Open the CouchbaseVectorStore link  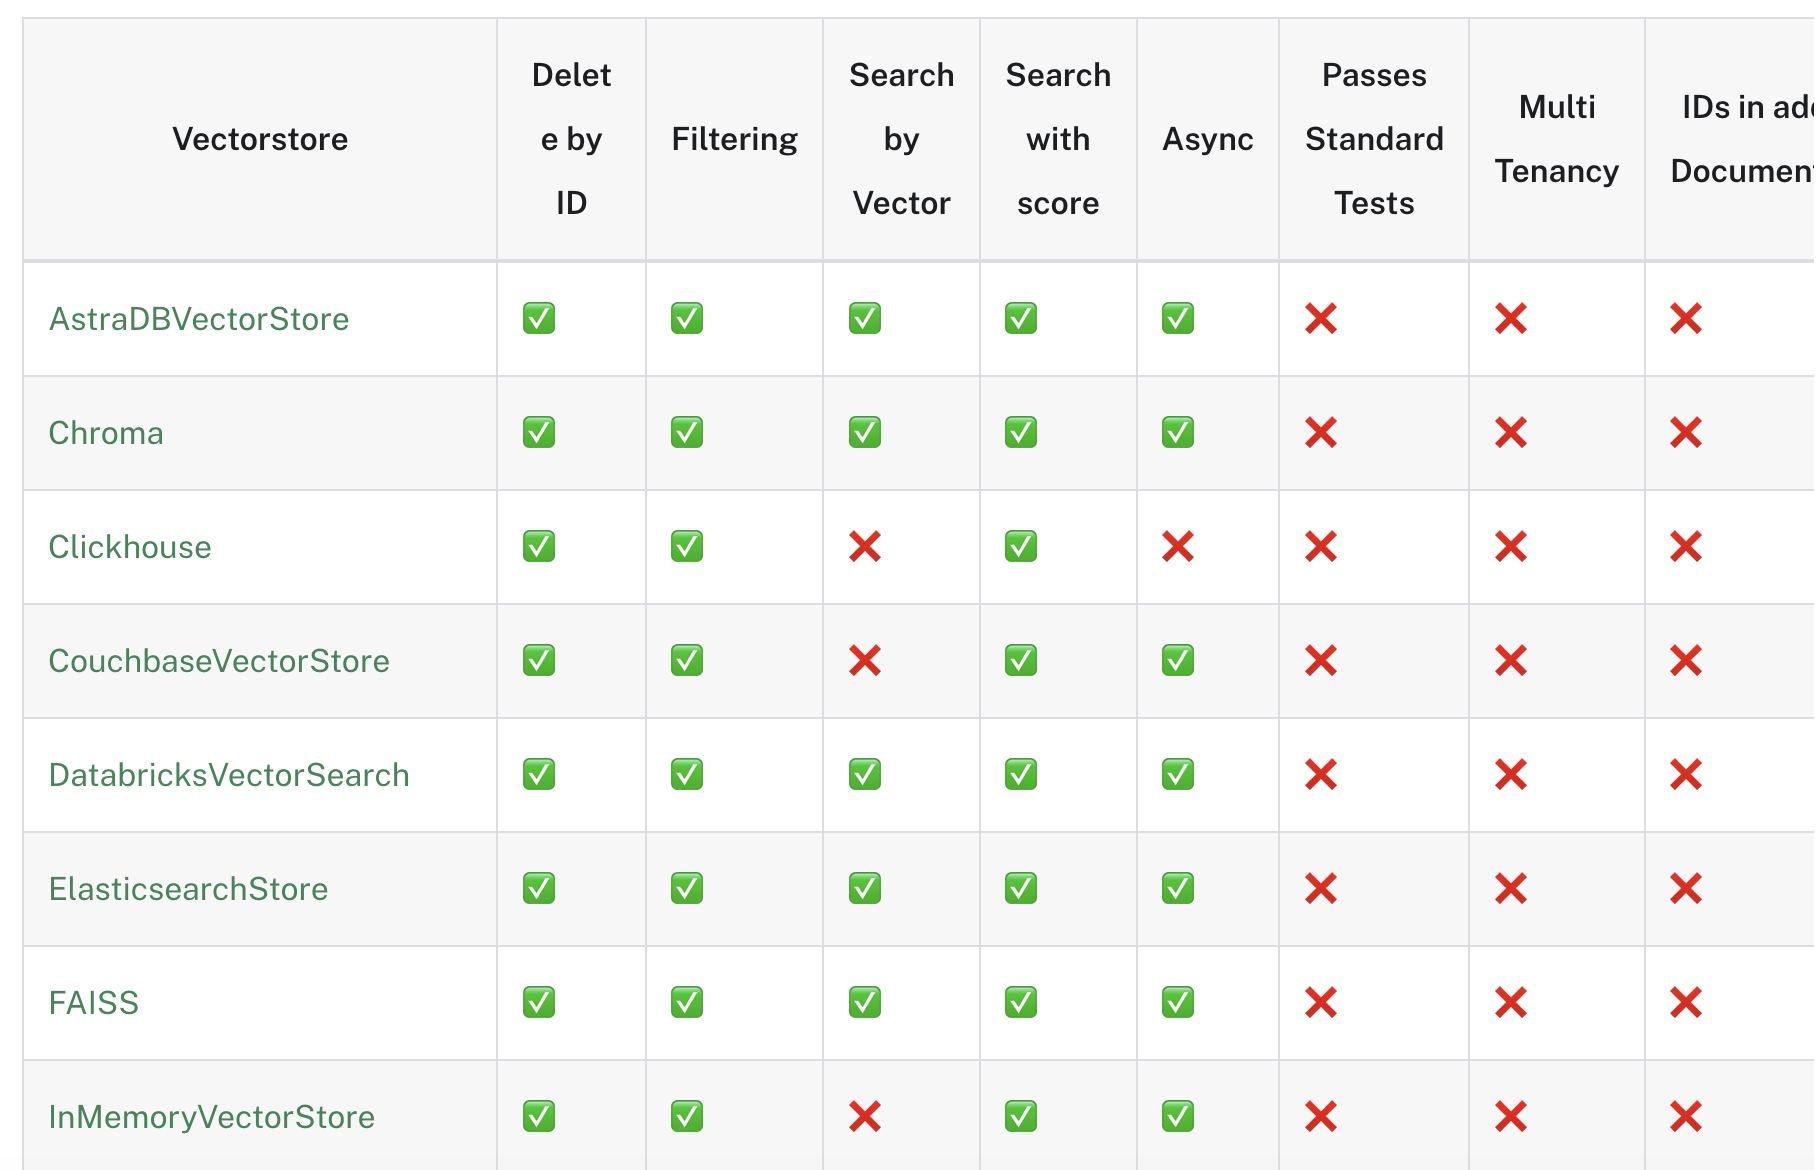219,661
